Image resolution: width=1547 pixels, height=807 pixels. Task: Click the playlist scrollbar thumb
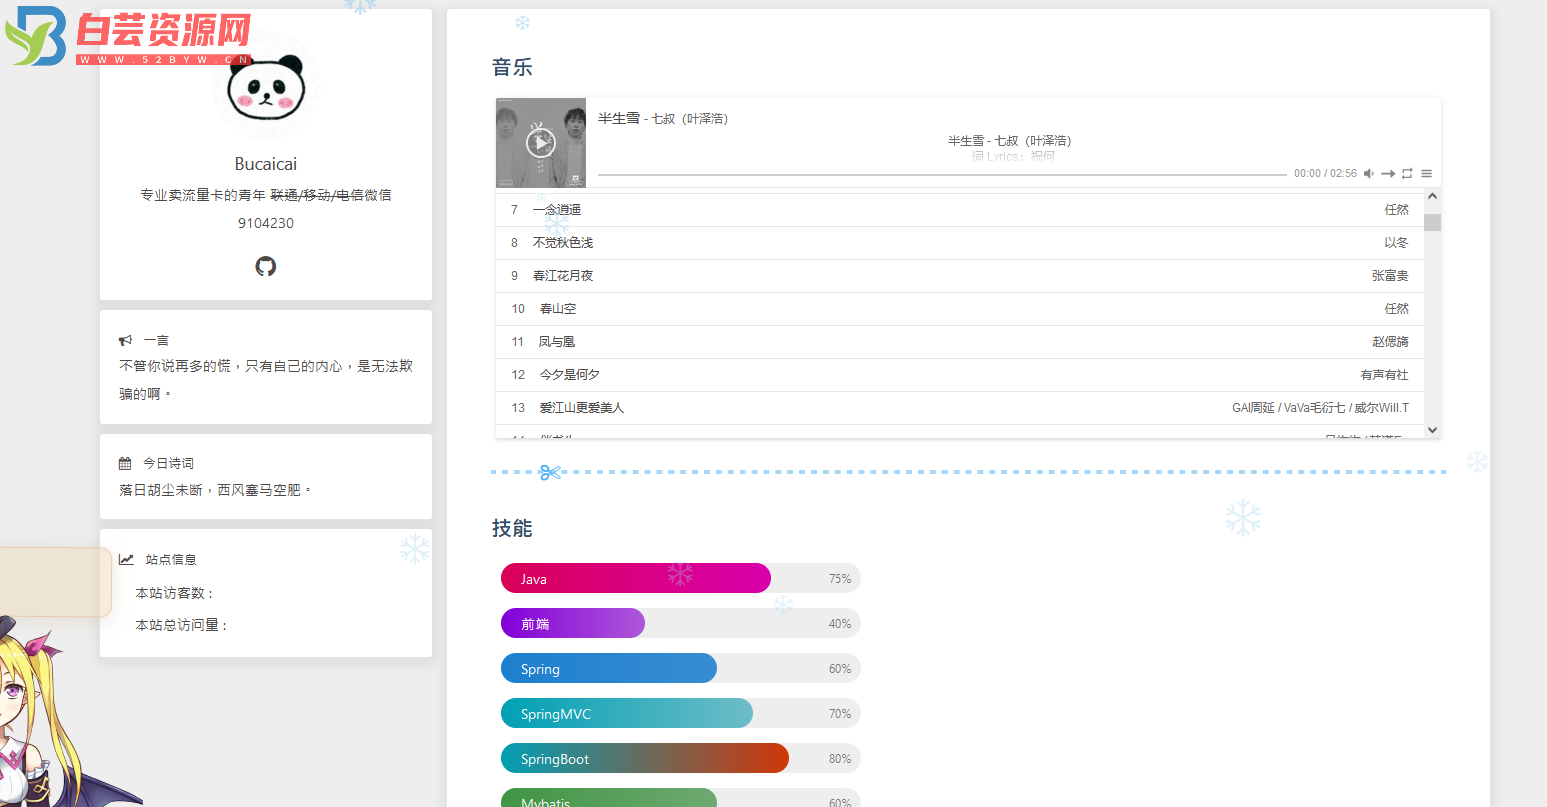(1432, 222)
